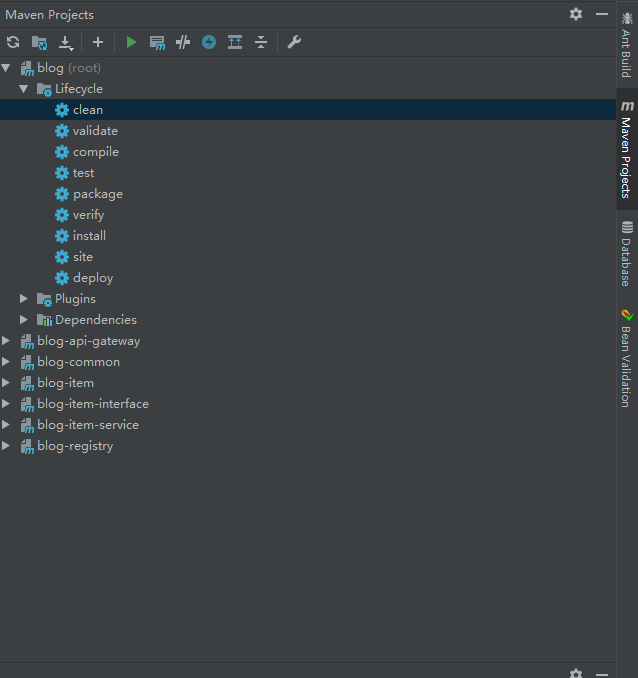
Task: Click the gear icon beside compile
Action: click(62, 152)
